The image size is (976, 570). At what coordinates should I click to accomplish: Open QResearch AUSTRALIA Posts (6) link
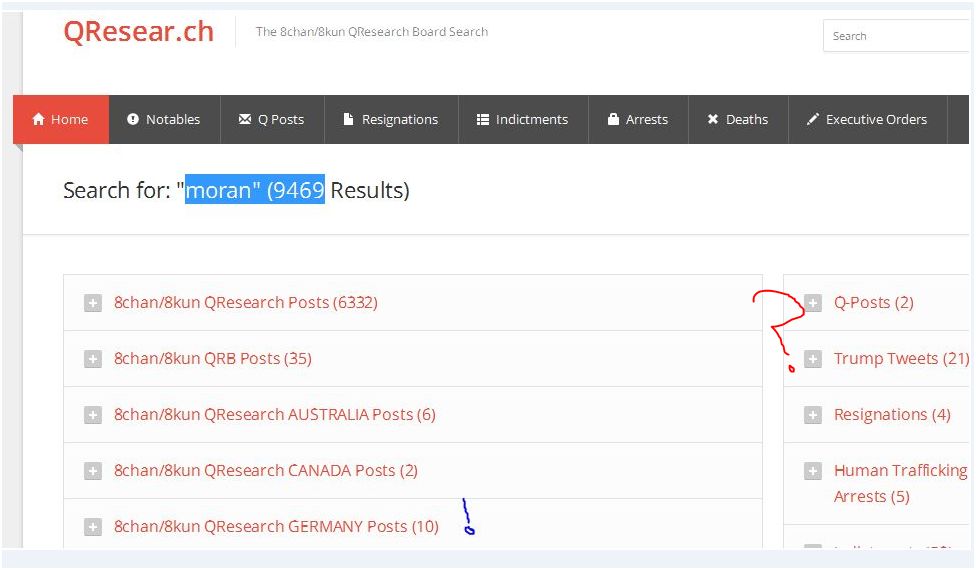274,414
